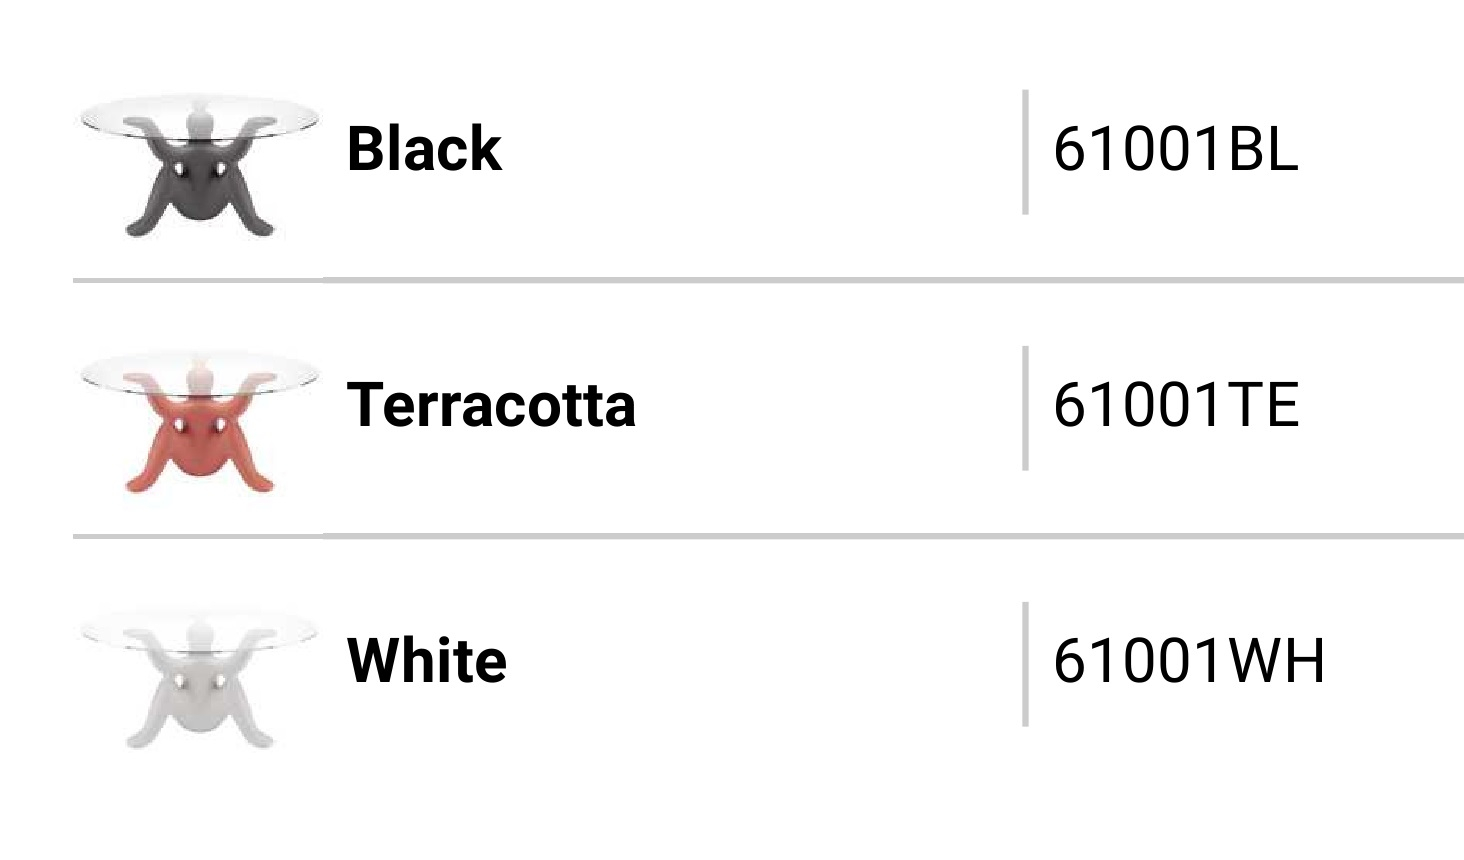The height and width of the screenshot is (860, 1464).
Task: Click the divider line below the Black row
Action: pos(768,280)
